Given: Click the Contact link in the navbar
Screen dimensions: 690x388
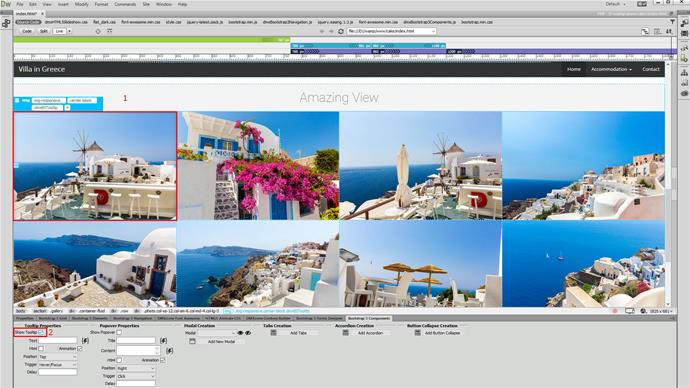Looking at the screenshot, I should pos(650,69).
